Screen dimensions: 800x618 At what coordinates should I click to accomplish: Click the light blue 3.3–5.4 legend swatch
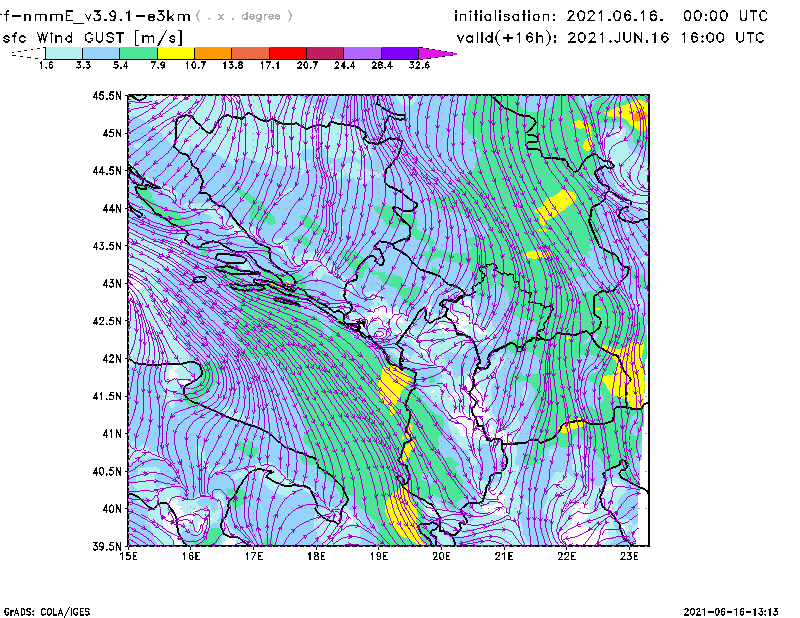[x=101, y=53]
